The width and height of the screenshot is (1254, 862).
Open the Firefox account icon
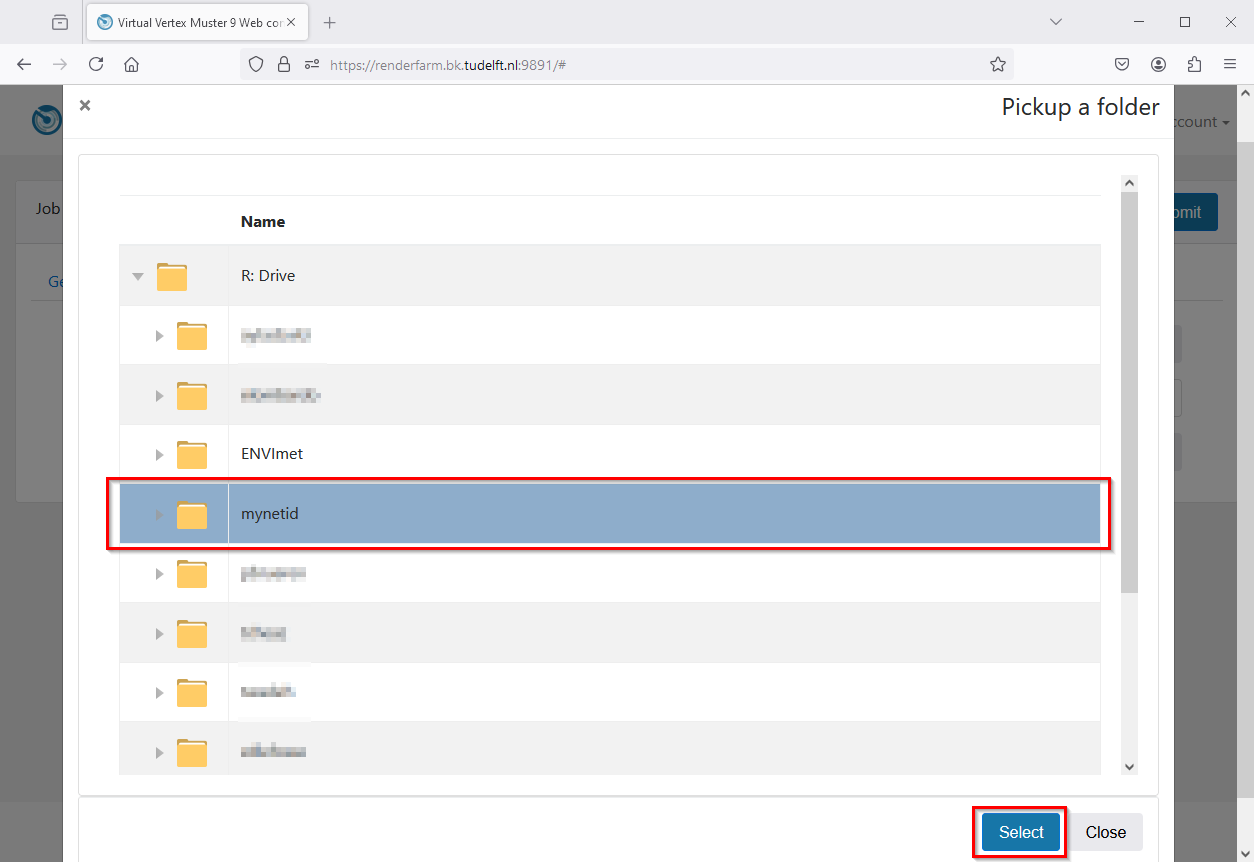1158,65
